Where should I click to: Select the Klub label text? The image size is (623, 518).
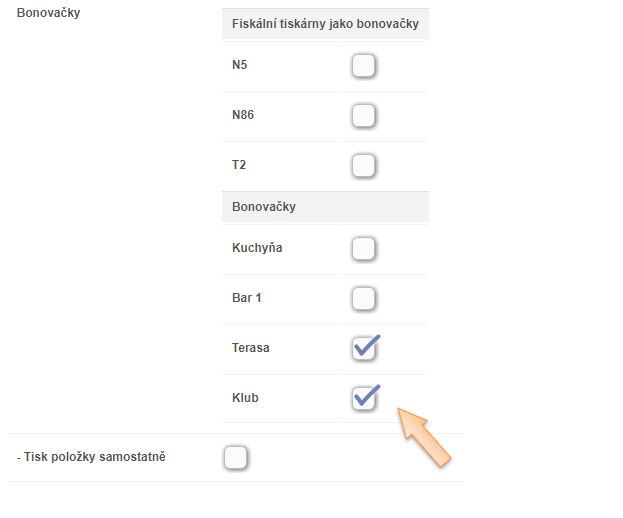tap(245, 398)
